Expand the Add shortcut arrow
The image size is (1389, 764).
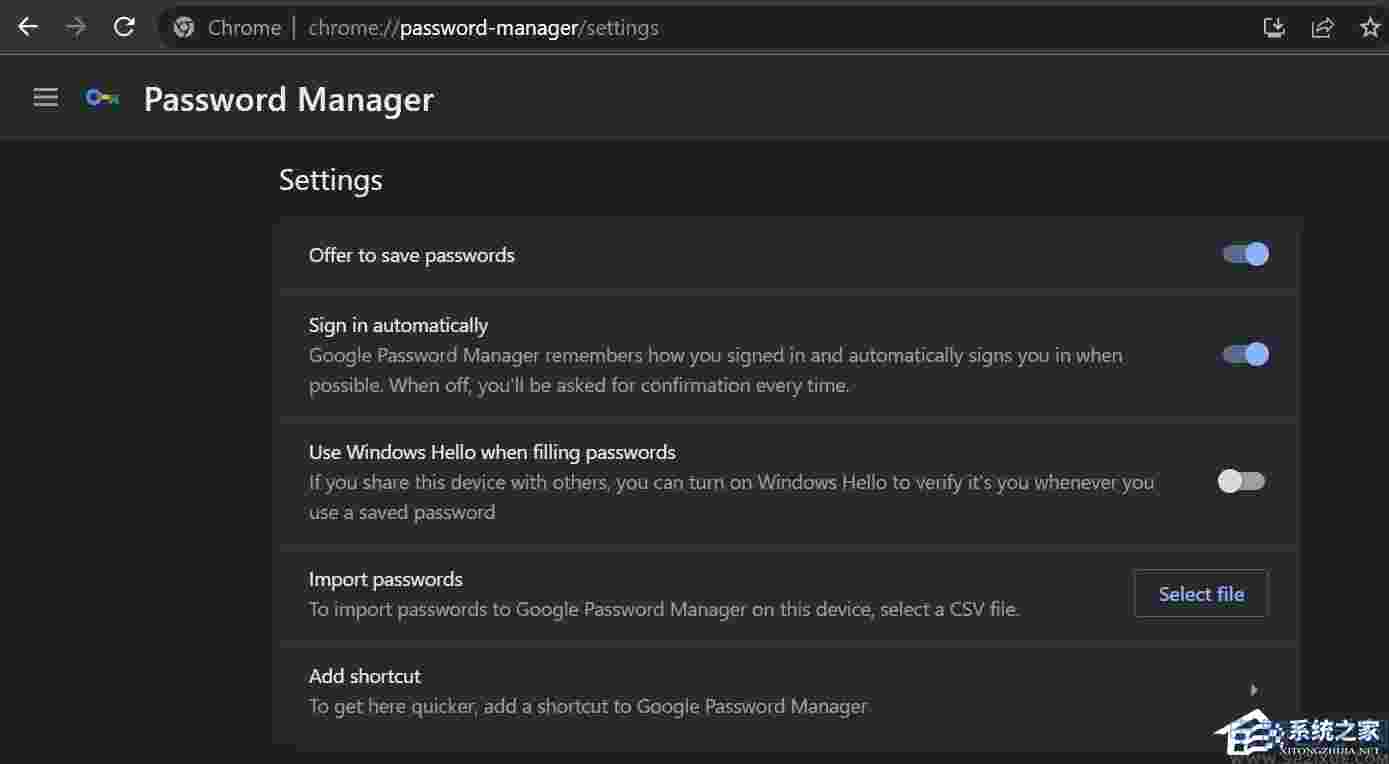coord(1254,690)
